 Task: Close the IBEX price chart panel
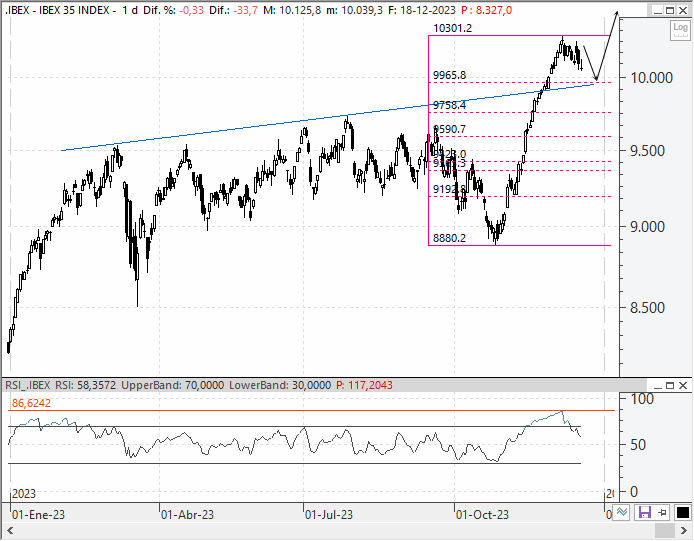[x=683, y=11]
